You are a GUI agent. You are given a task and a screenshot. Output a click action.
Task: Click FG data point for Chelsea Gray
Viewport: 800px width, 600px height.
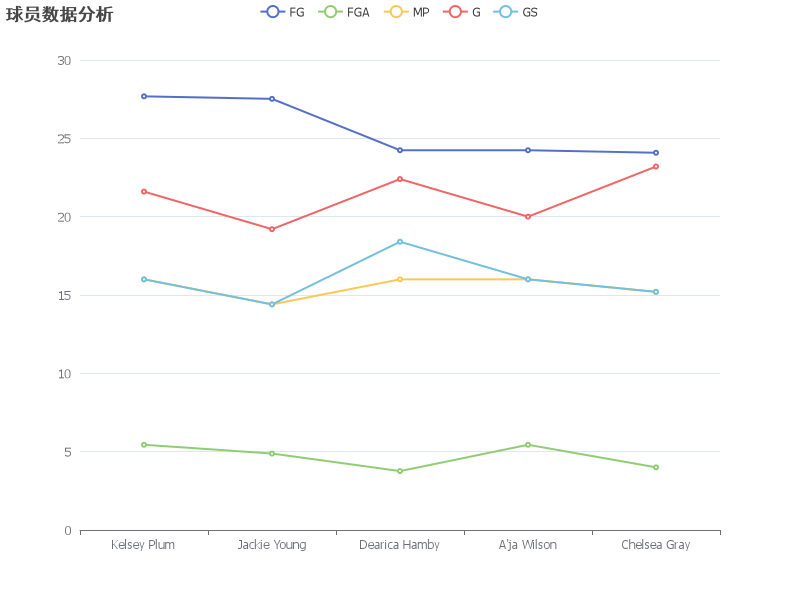point(656,153)
